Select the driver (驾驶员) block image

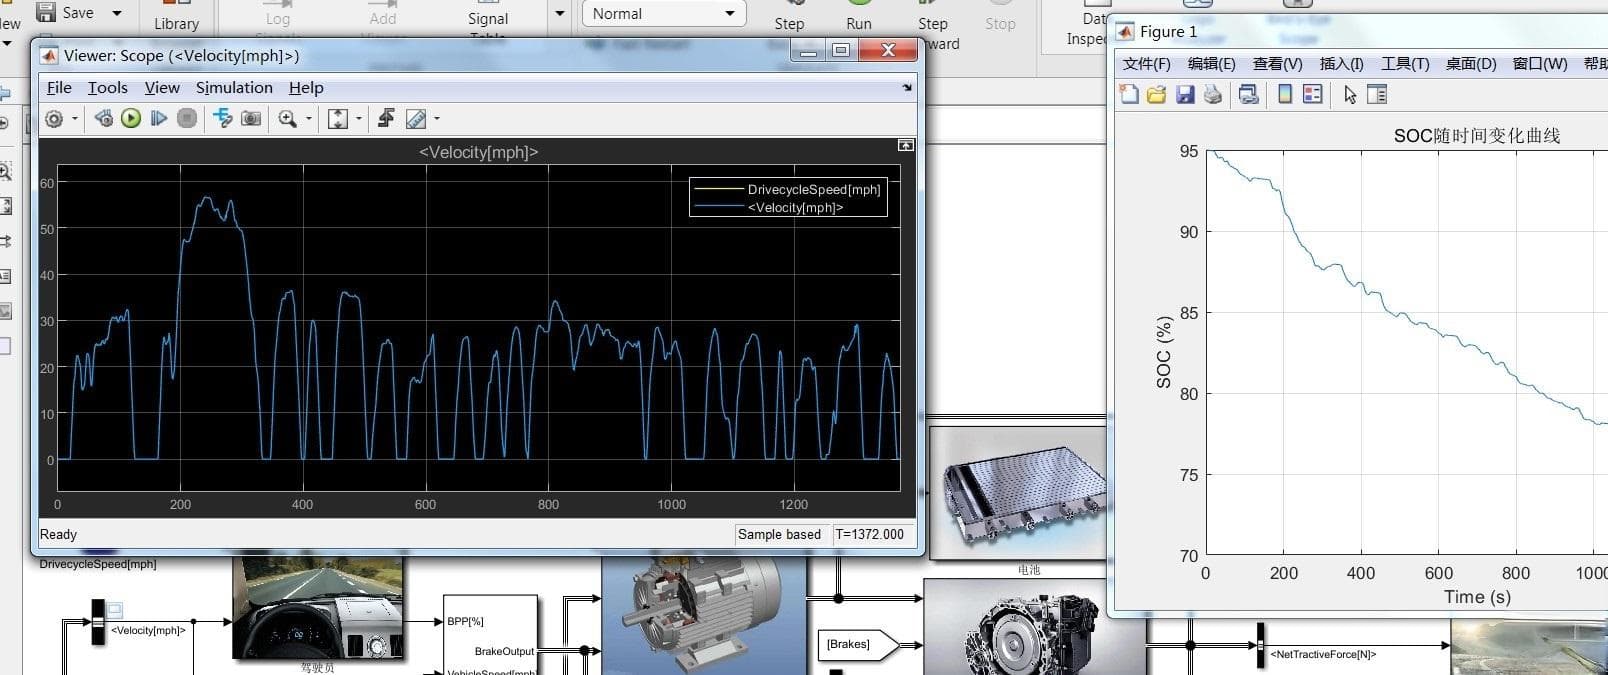[x=319, y=608]
